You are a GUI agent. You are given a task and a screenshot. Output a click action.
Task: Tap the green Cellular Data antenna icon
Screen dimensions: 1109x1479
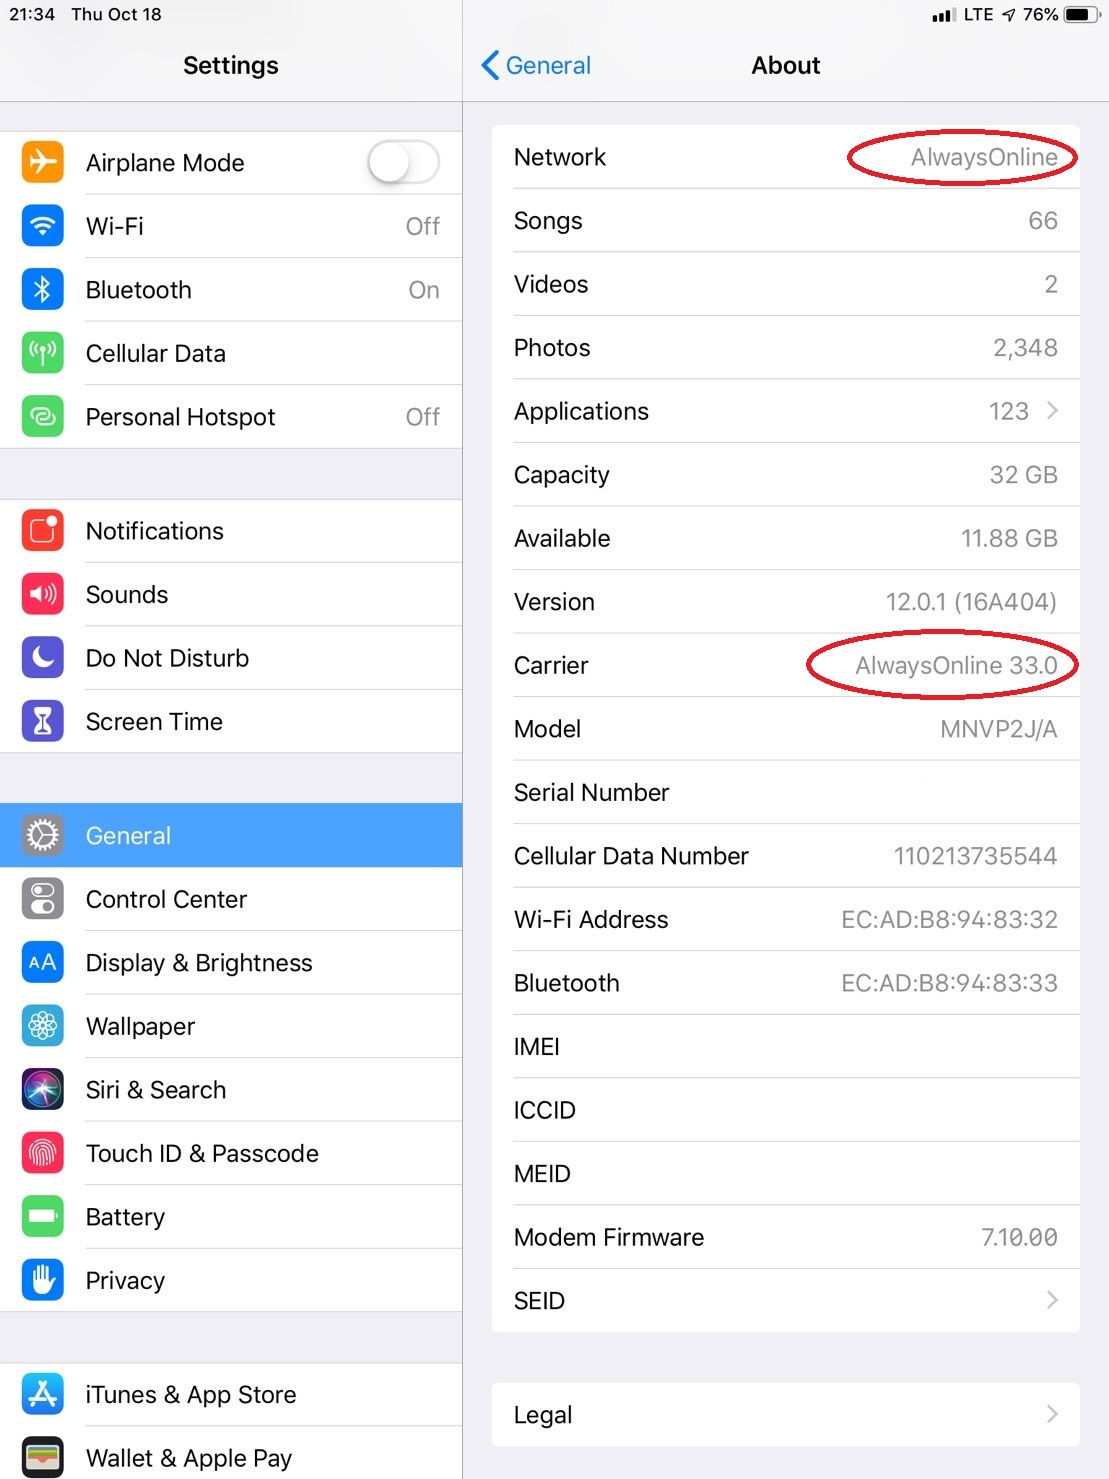pos(43,353)
